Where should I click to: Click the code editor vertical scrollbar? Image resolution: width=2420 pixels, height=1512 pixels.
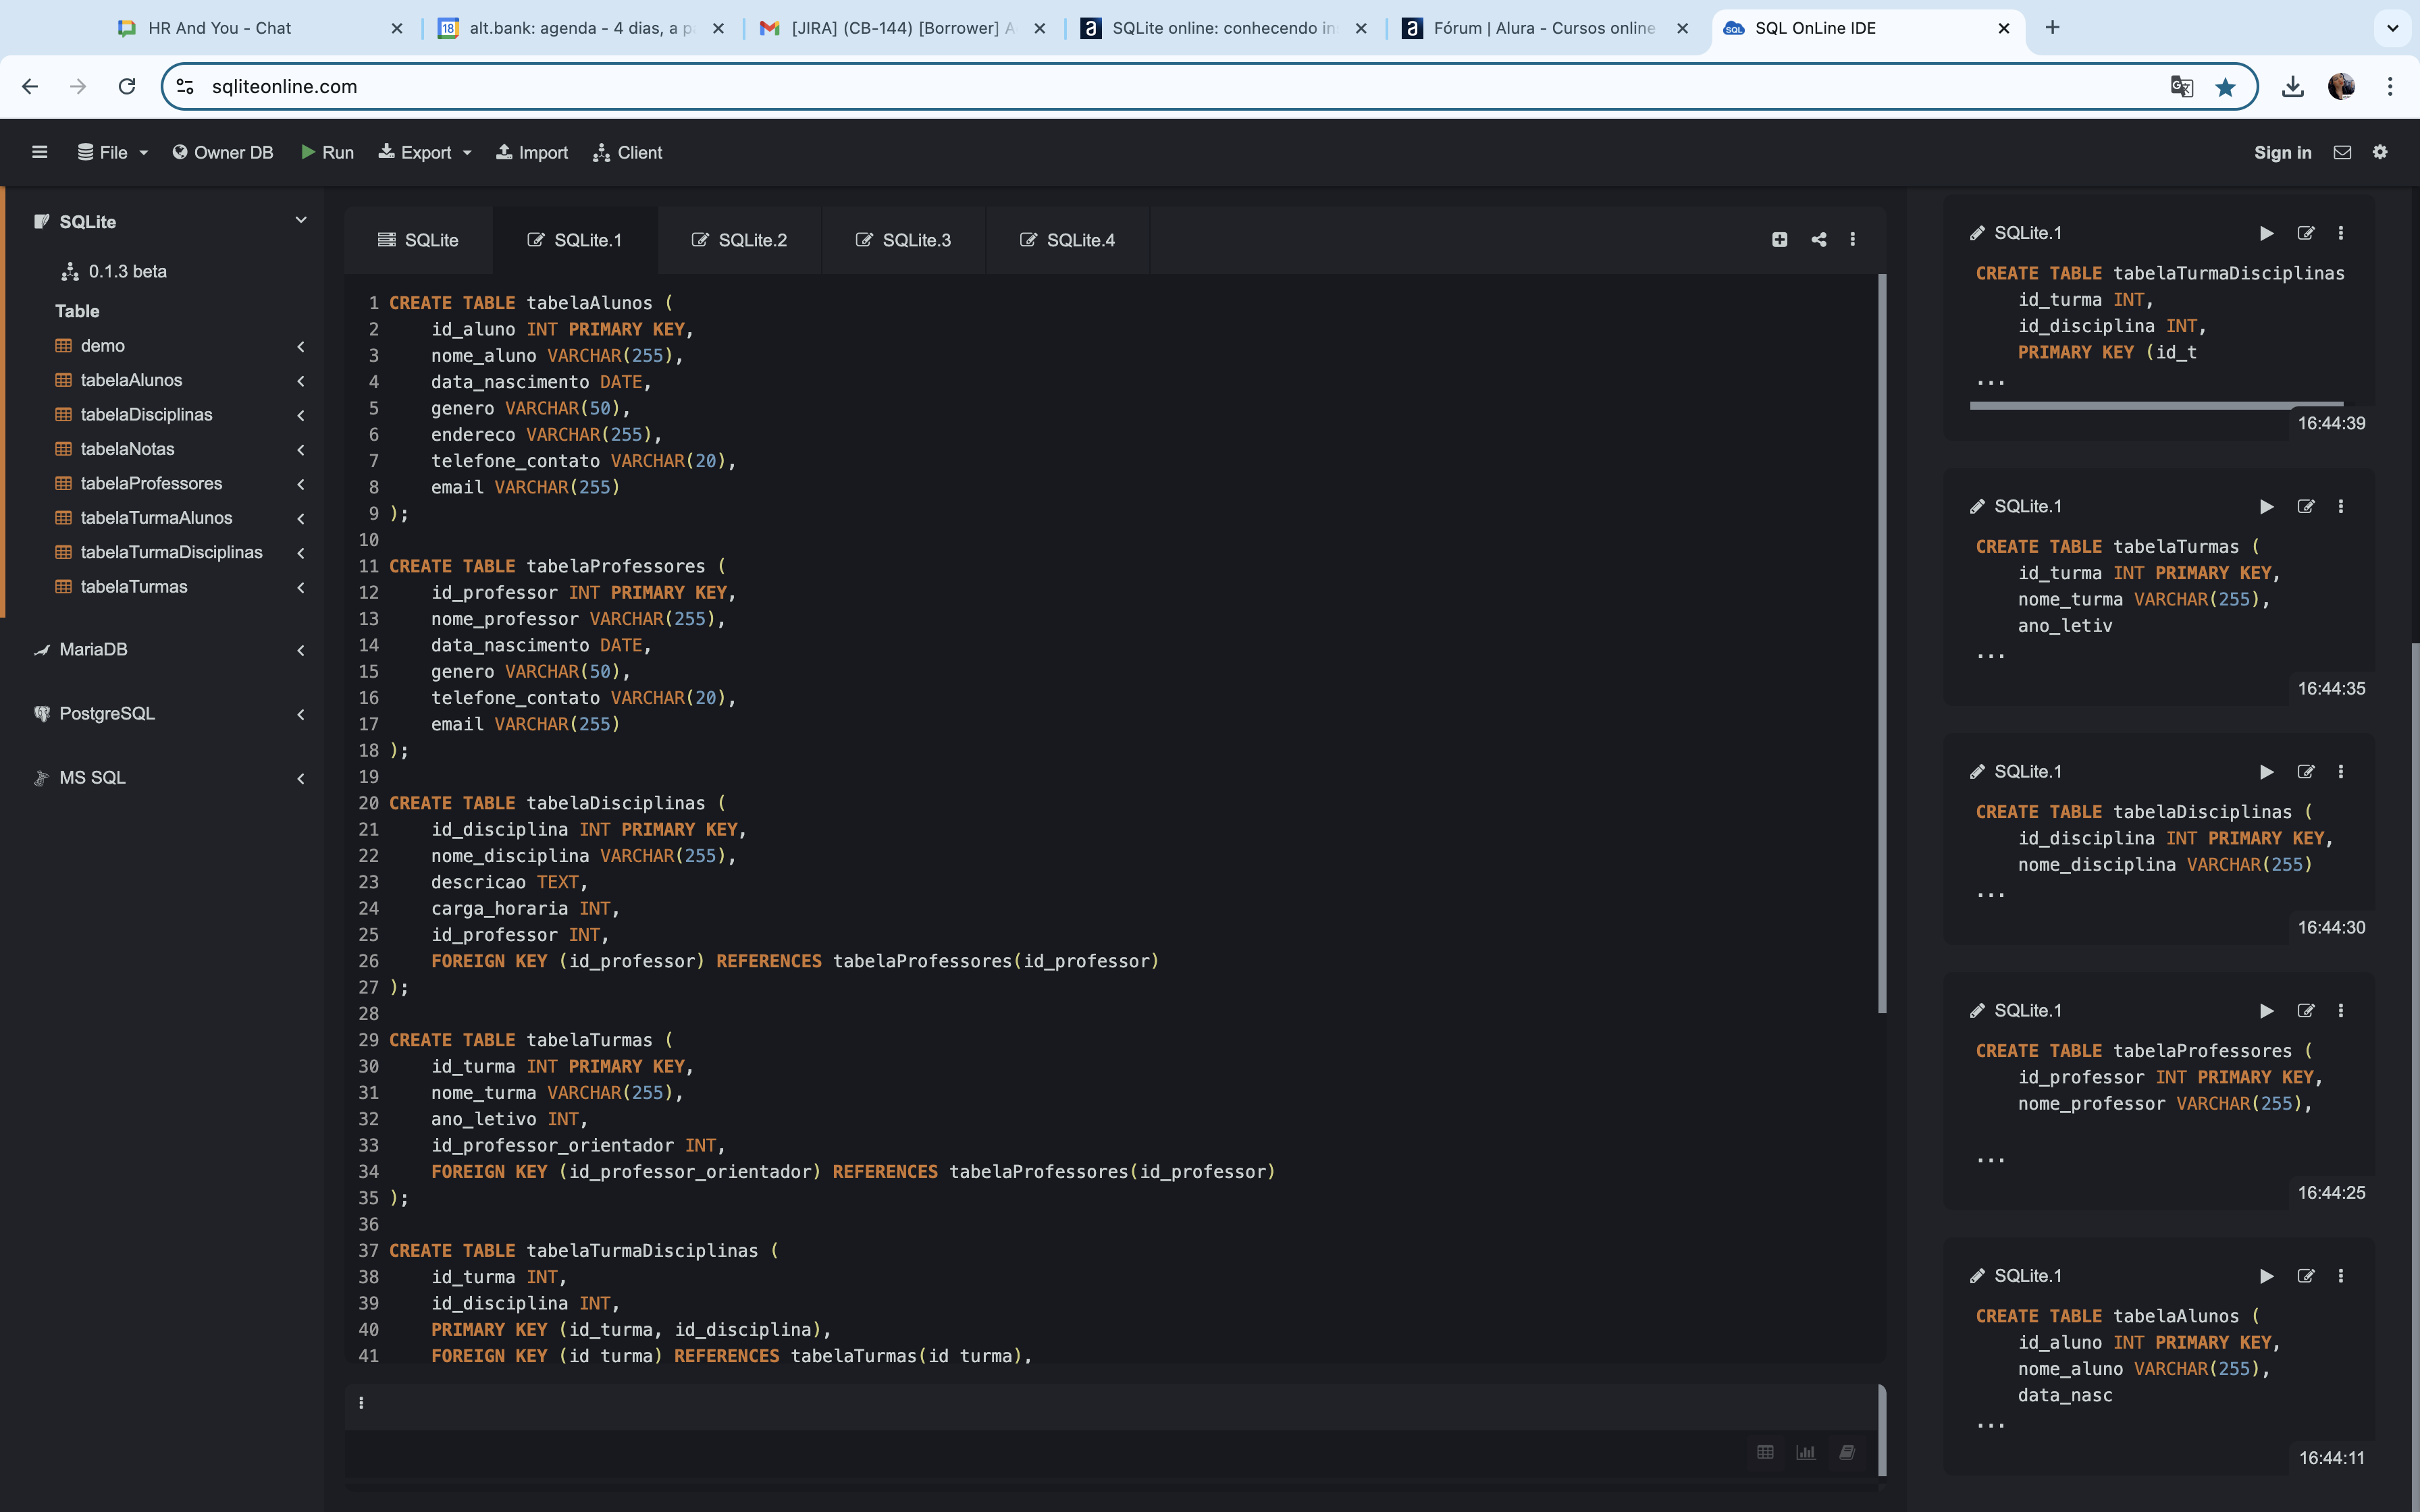coord(1882,644)
